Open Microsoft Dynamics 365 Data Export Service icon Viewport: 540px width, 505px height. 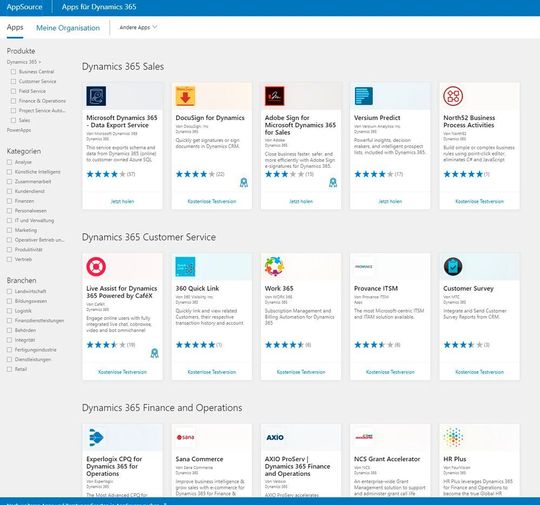96,96
